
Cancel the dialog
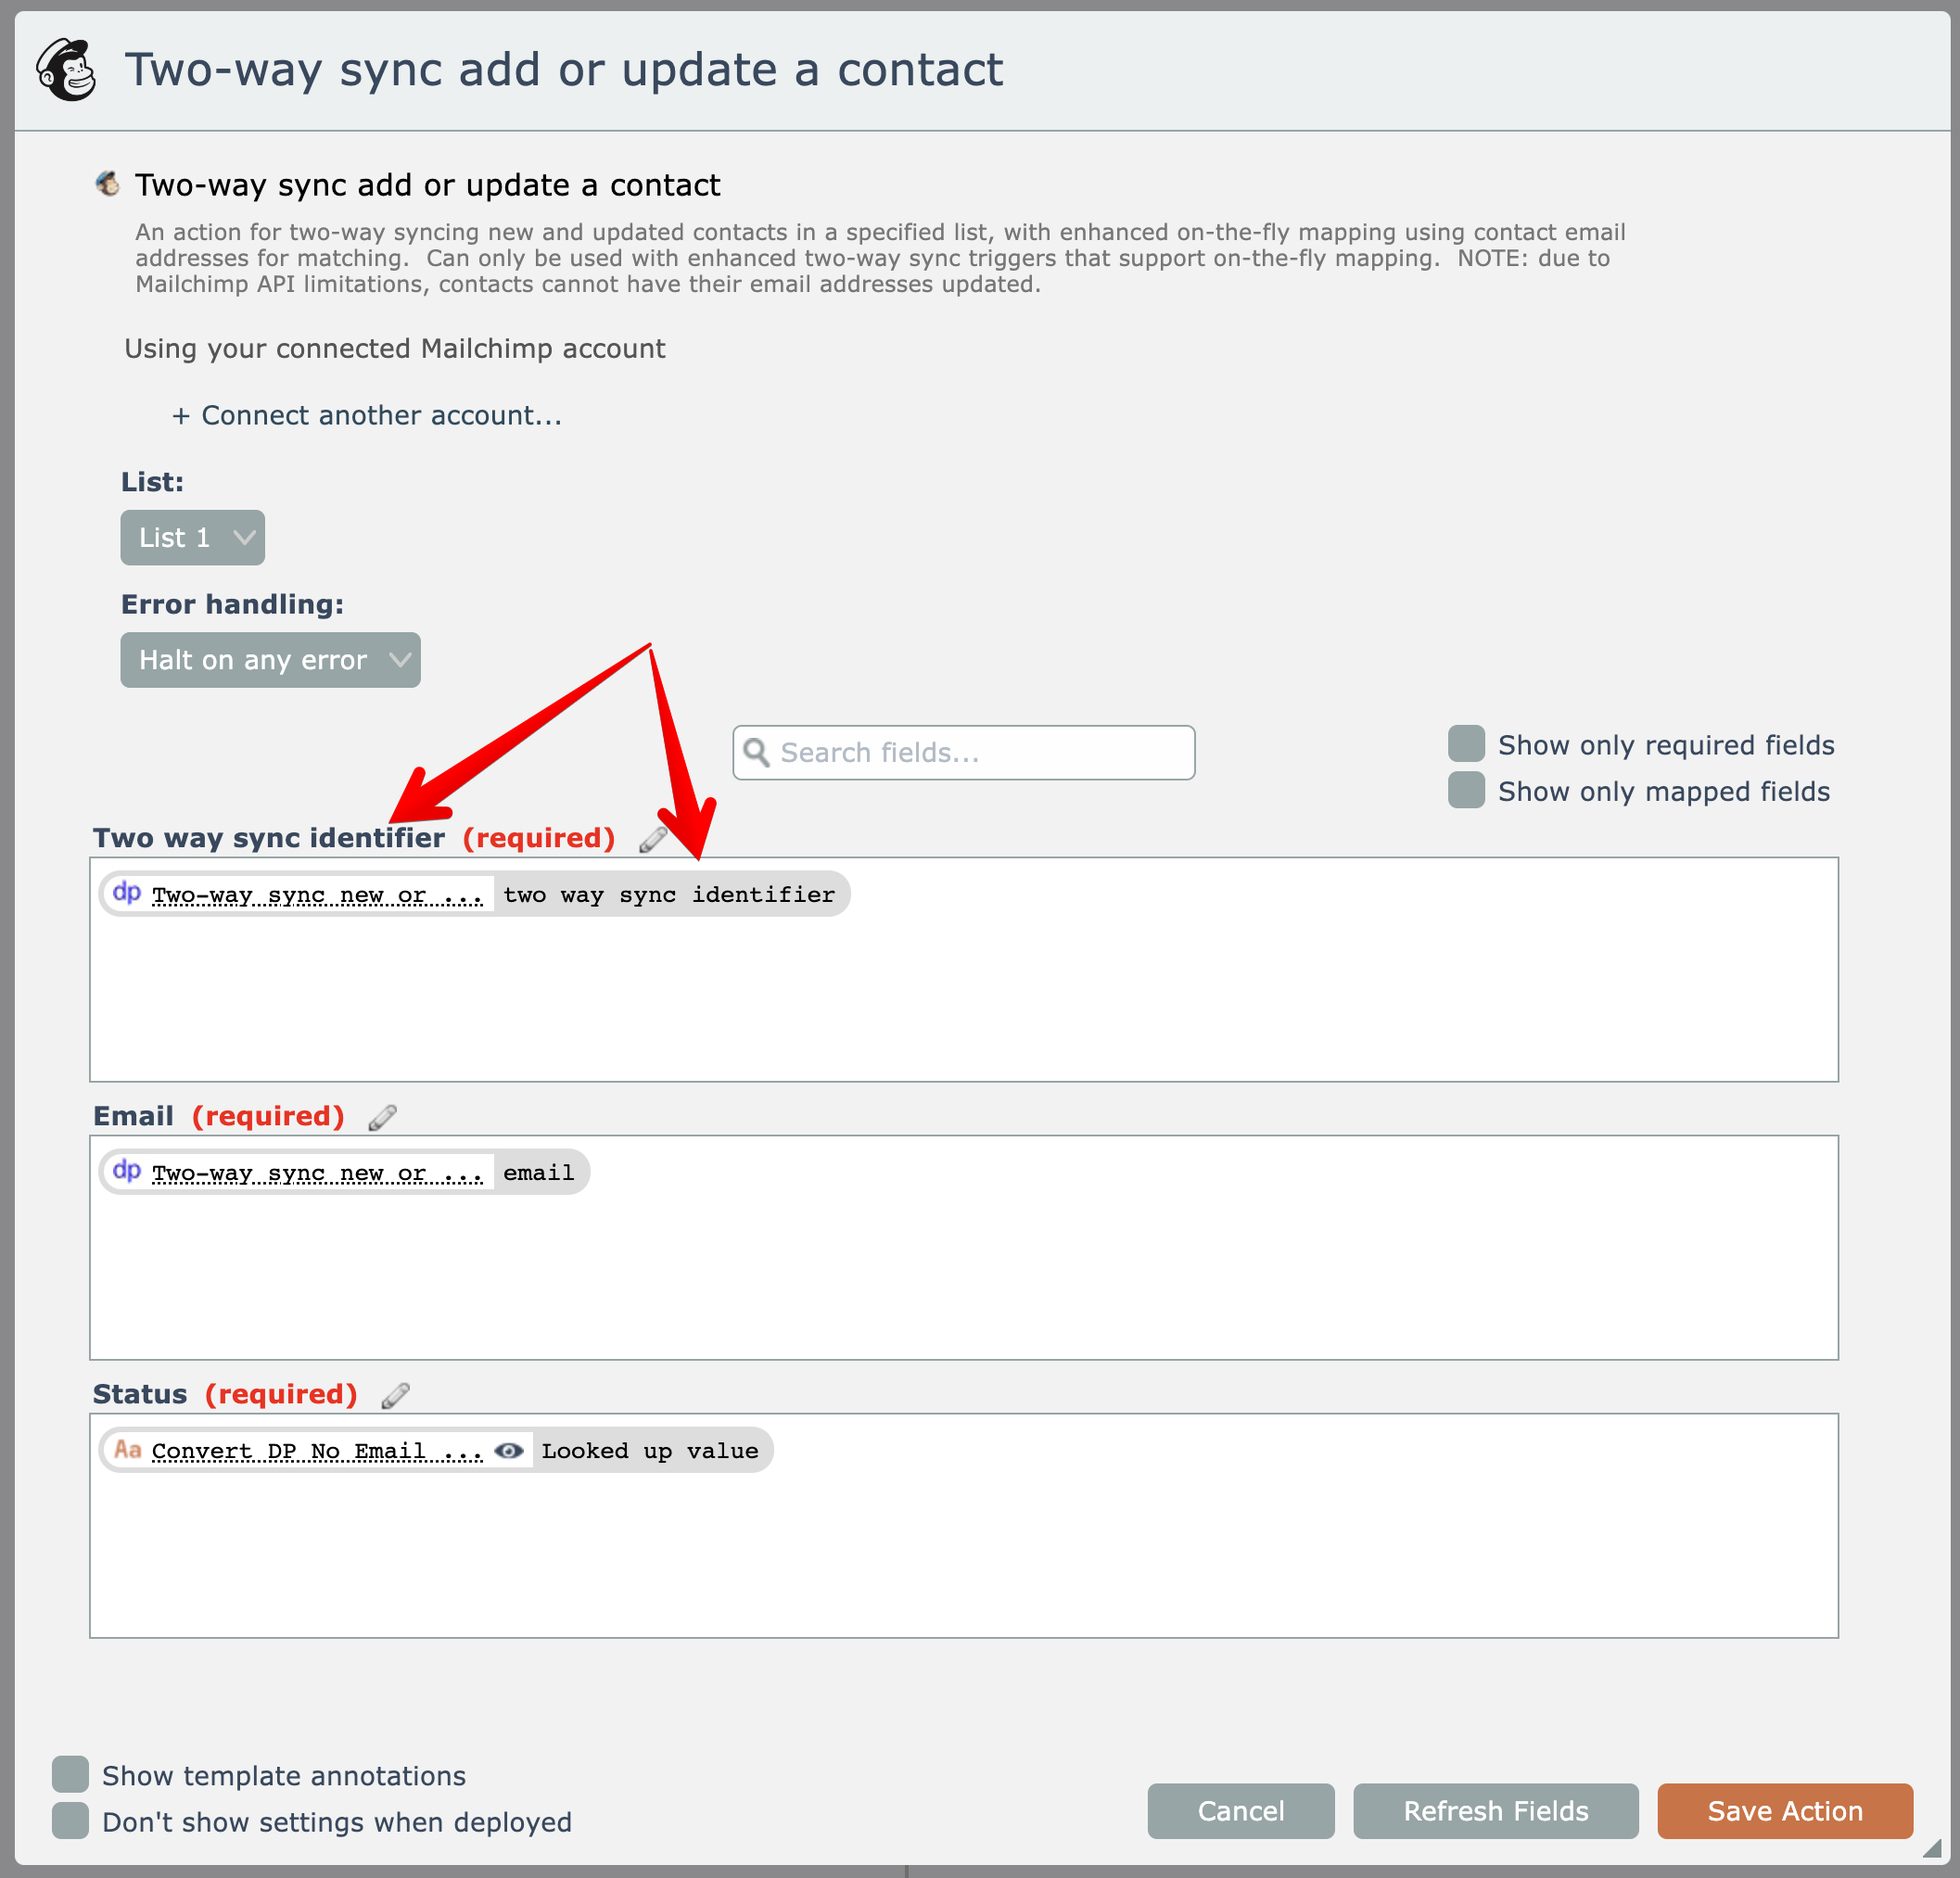point(1240,1811)
